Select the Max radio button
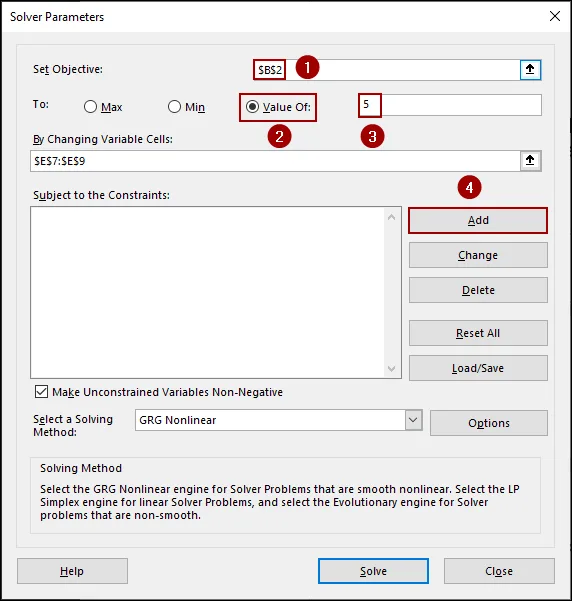The width and height of the screenshot is (572, 601). (90, 107)
